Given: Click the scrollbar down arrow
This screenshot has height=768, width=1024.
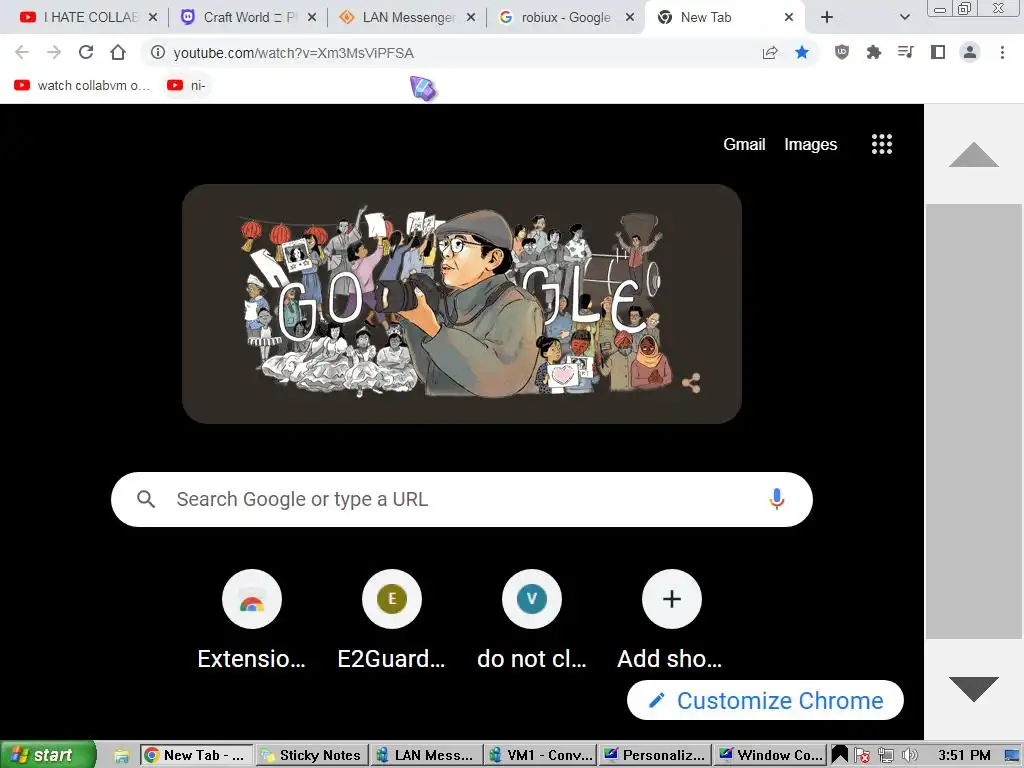Looking at the screenshot, I should (x=974, y=690).
